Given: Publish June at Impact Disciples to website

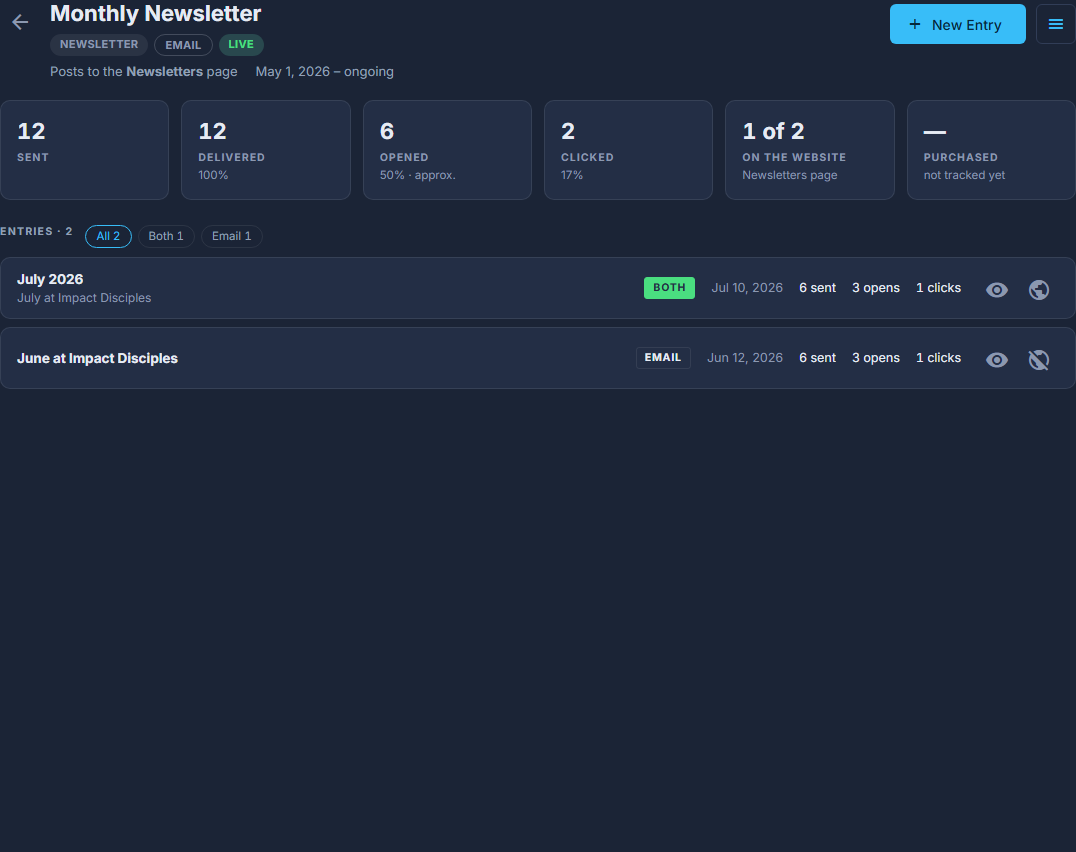Looking at the screenshot, I should tap(1039, 359).
